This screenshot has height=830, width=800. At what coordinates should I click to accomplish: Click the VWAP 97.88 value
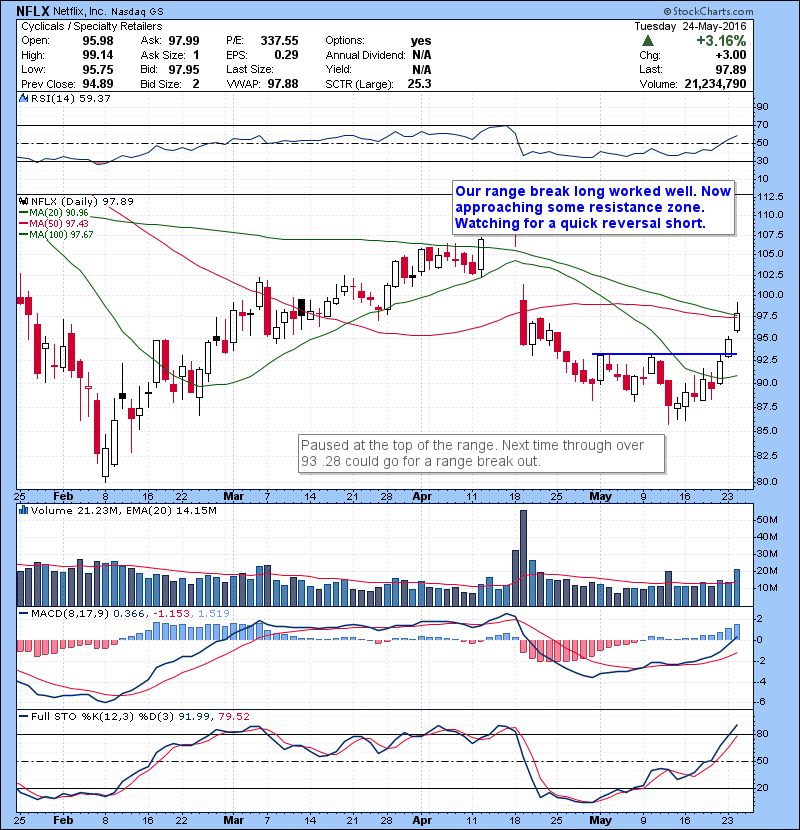point(283,84)
